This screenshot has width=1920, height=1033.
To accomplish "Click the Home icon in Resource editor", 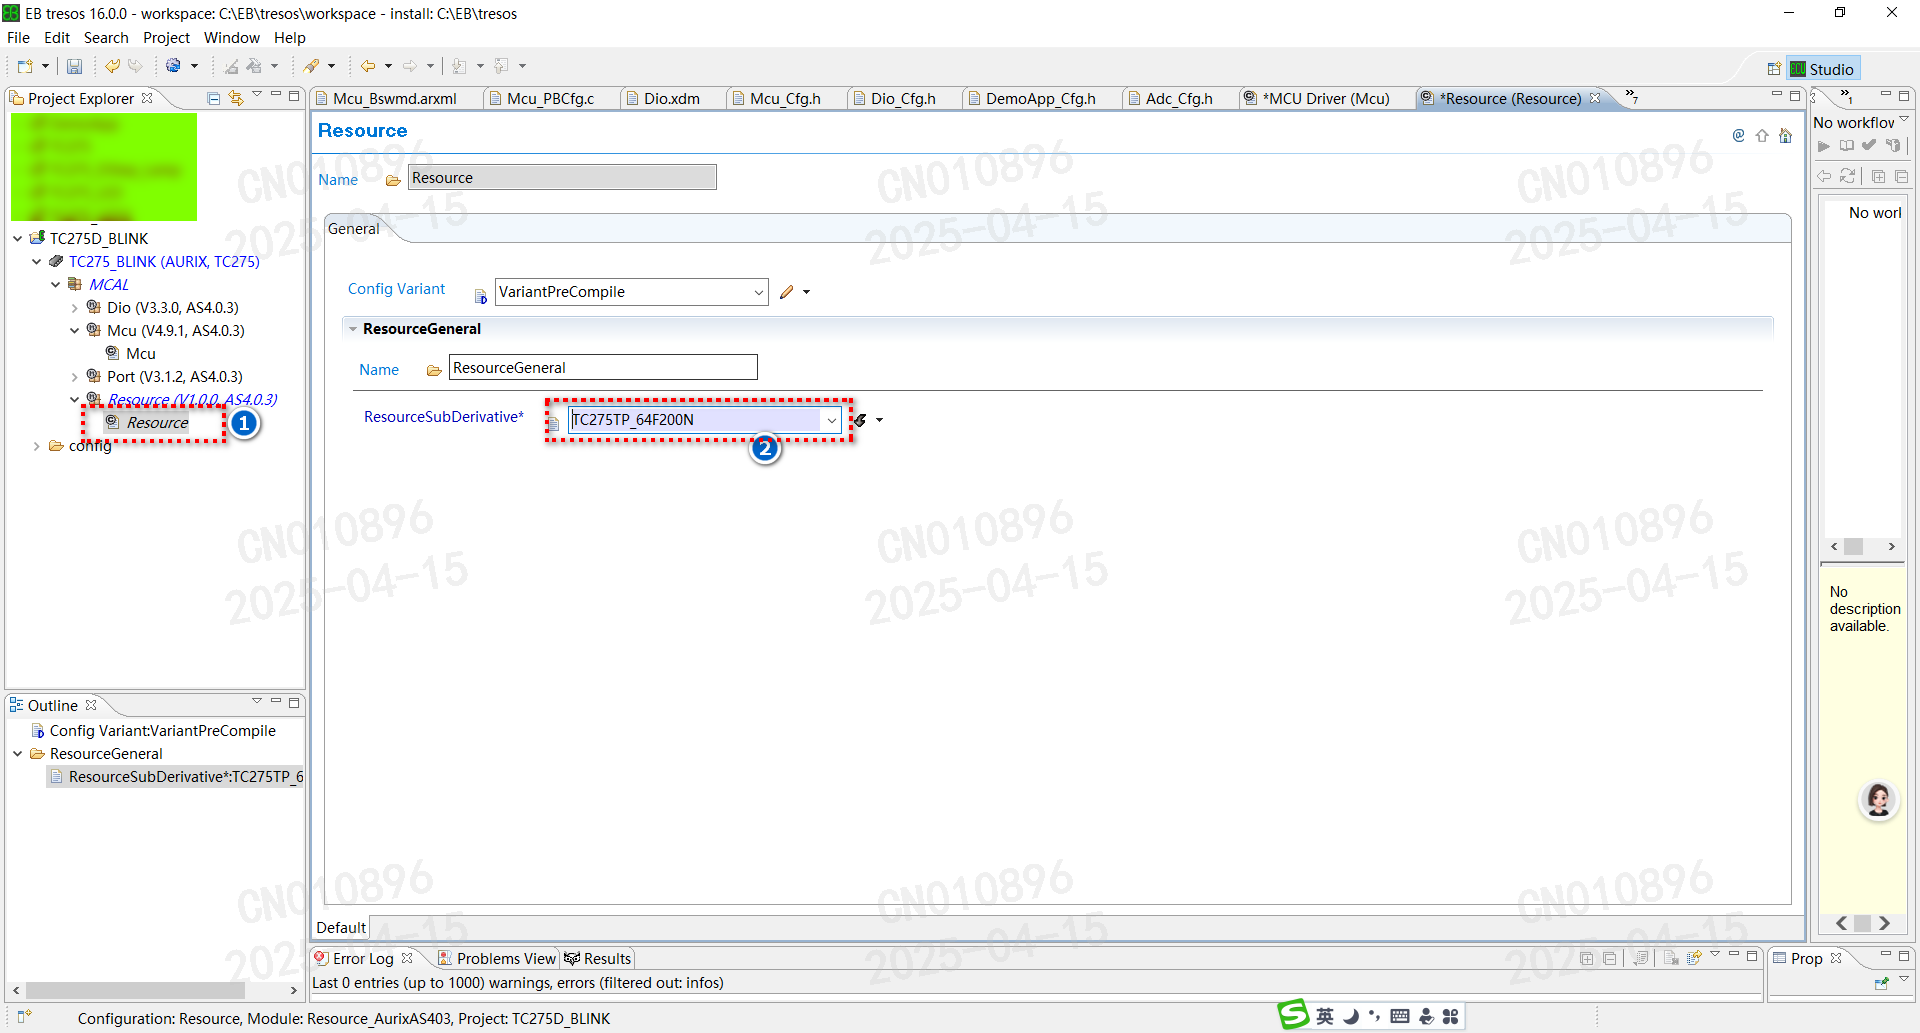I will coord(1785,135).
